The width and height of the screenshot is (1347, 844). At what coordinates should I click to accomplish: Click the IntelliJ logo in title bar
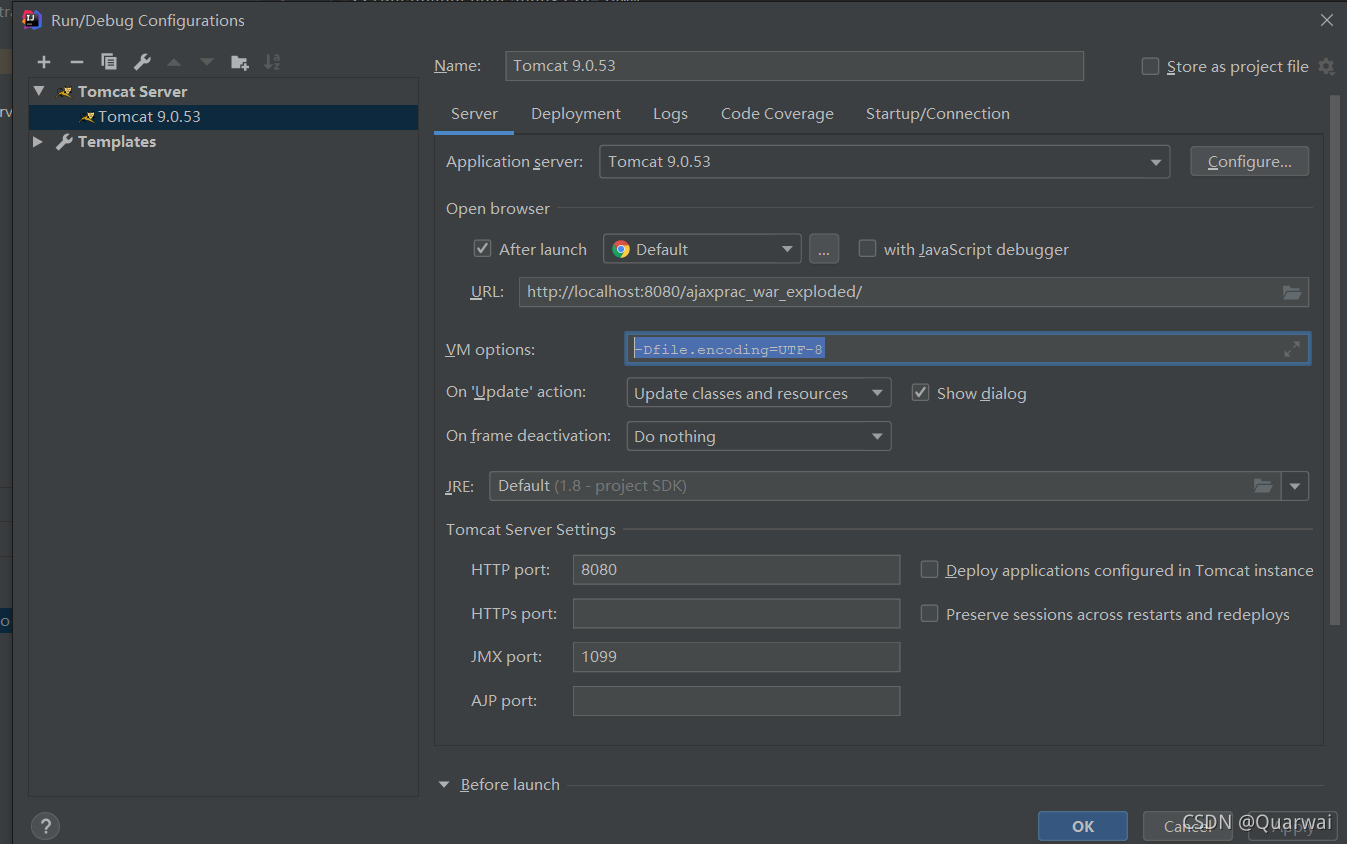click(x=32, y=19)
